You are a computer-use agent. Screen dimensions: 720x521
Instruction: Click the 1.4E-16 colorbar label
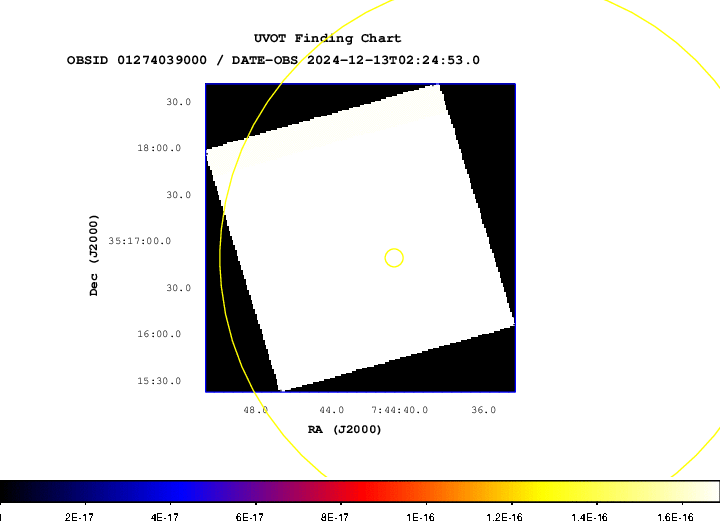coord(589,517)
